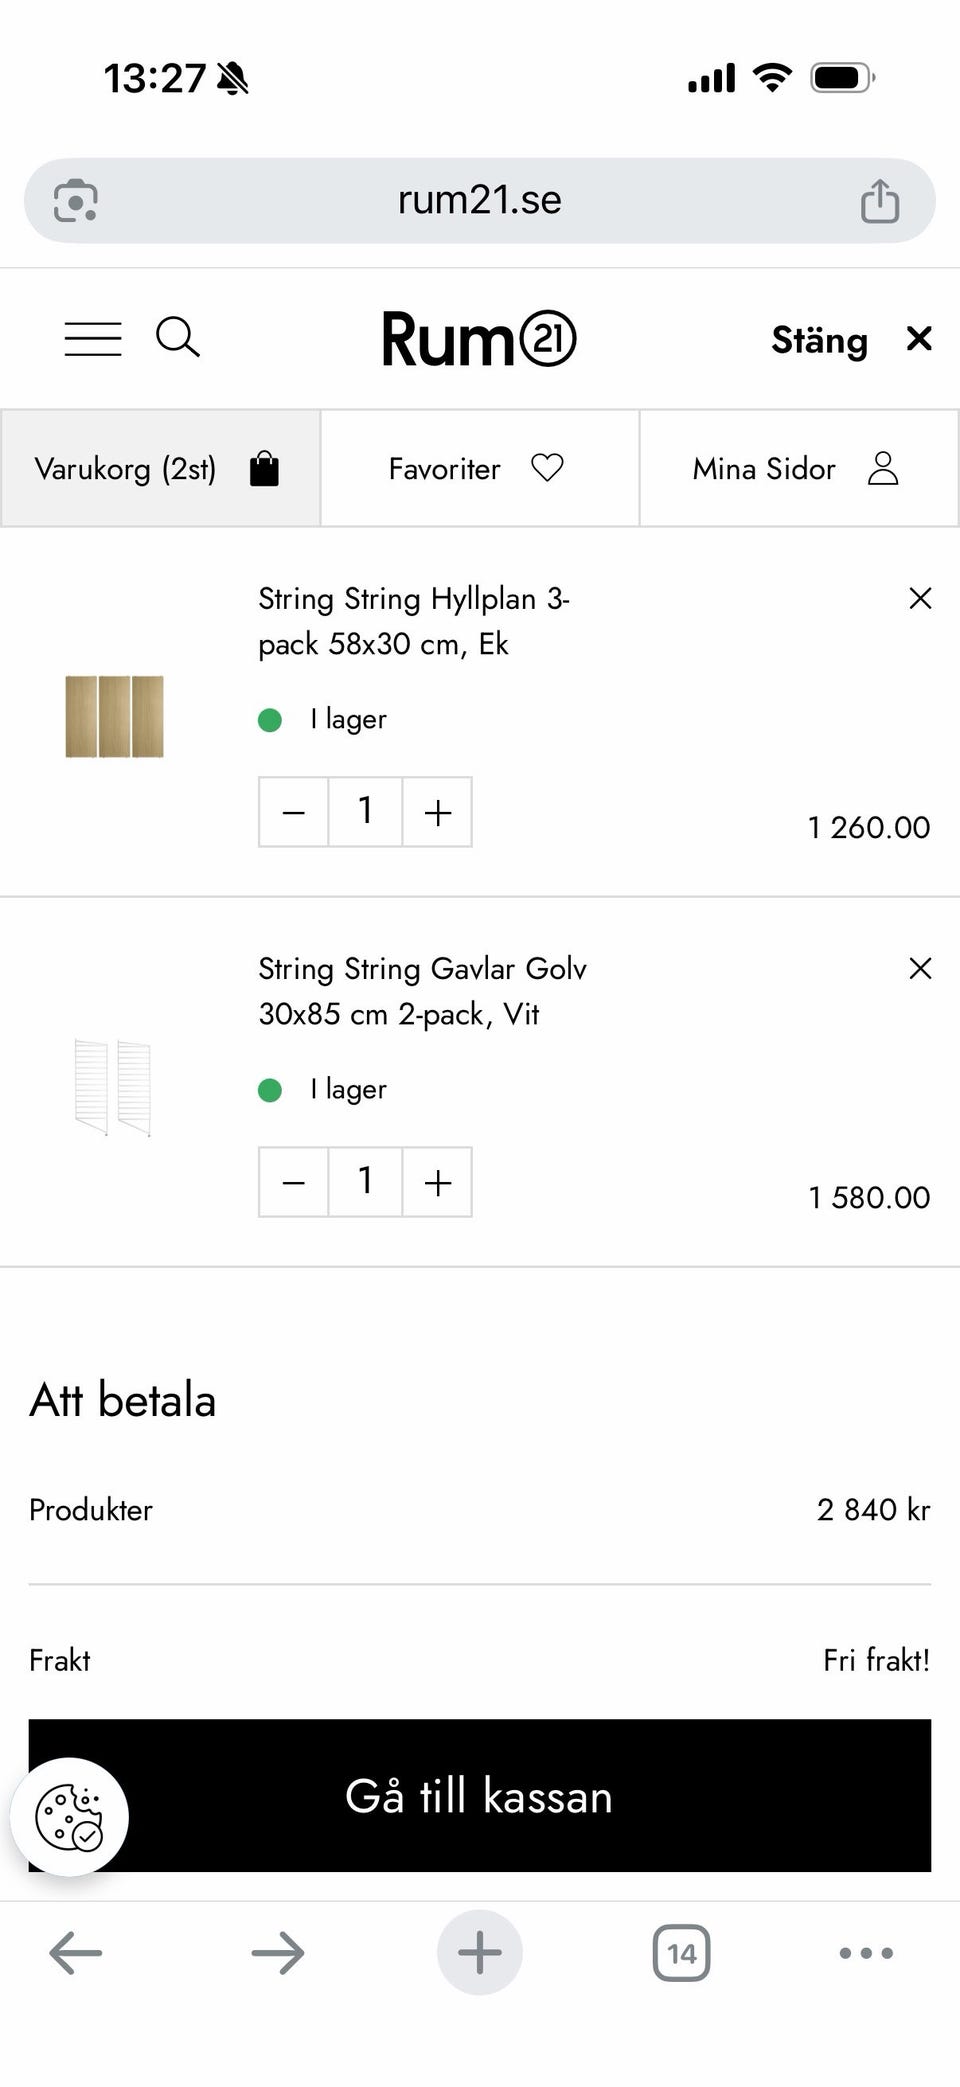960x2087 pixels.
Task: Remove String Gavlar Golv from cart
Action: [x=920, y=968]
